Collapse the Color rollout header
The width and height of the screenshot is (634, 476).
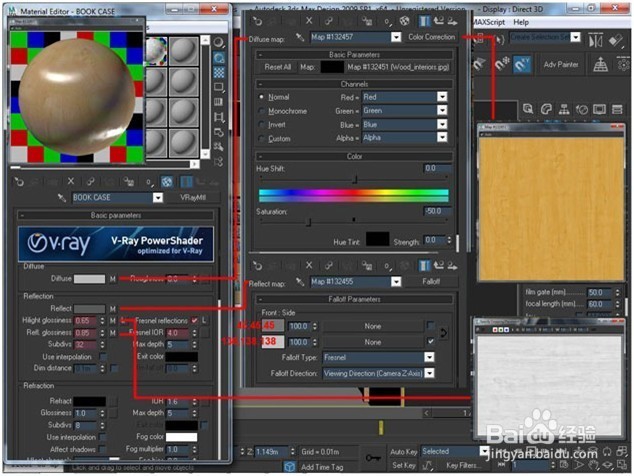click(x=354, y=156)
